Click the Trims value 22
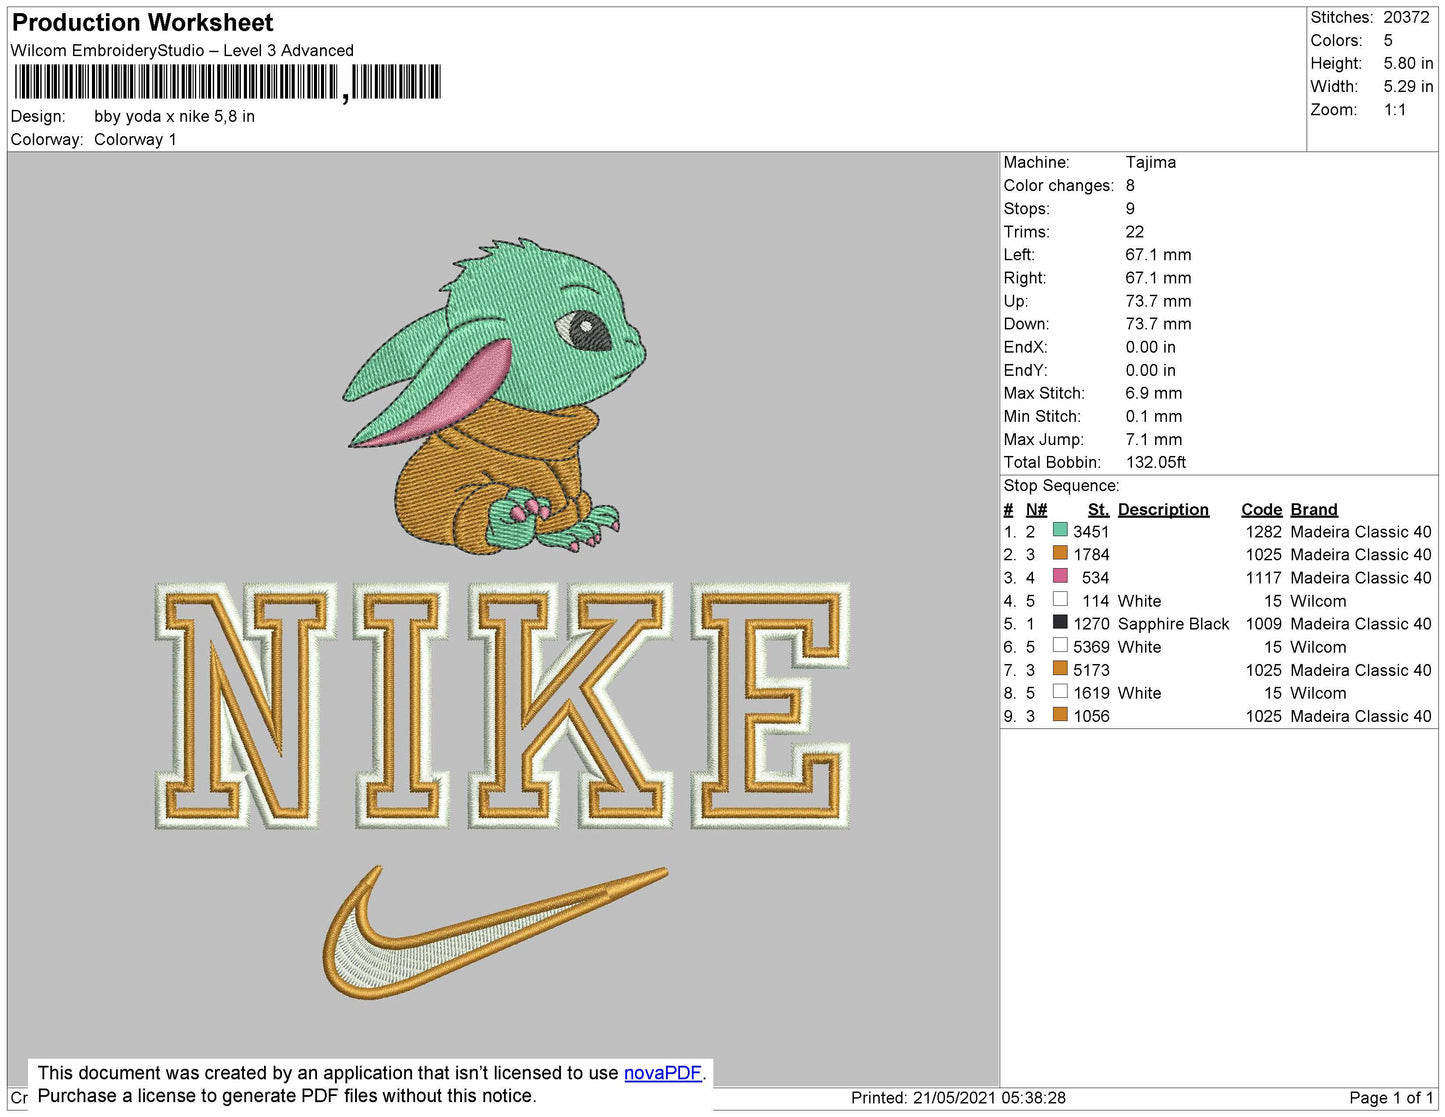1445x1117 pixels. point(1135,231)
